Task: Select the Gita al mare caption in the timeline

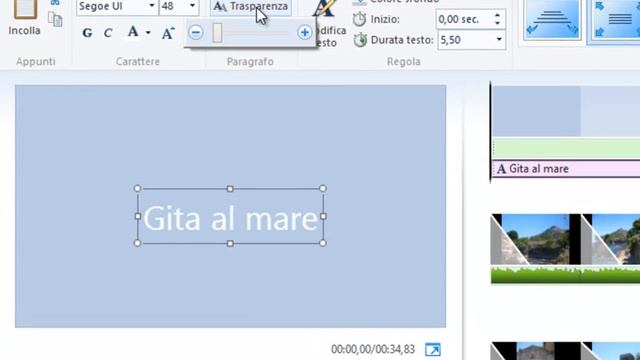Action: click(x=566, y=169)
